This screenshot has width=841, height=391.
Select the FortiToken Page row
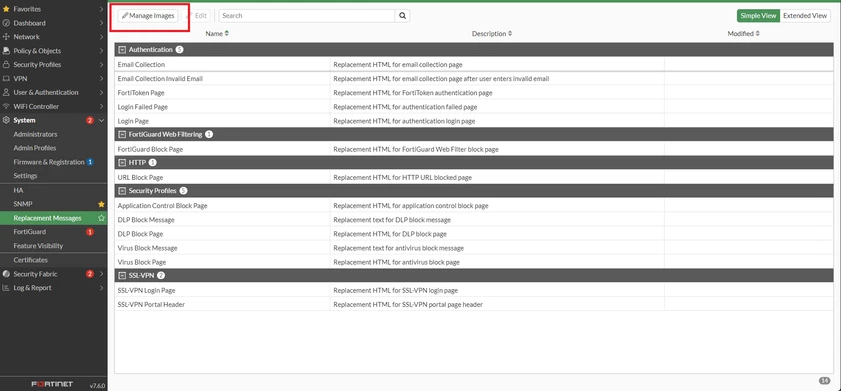(x=474, y=93)
